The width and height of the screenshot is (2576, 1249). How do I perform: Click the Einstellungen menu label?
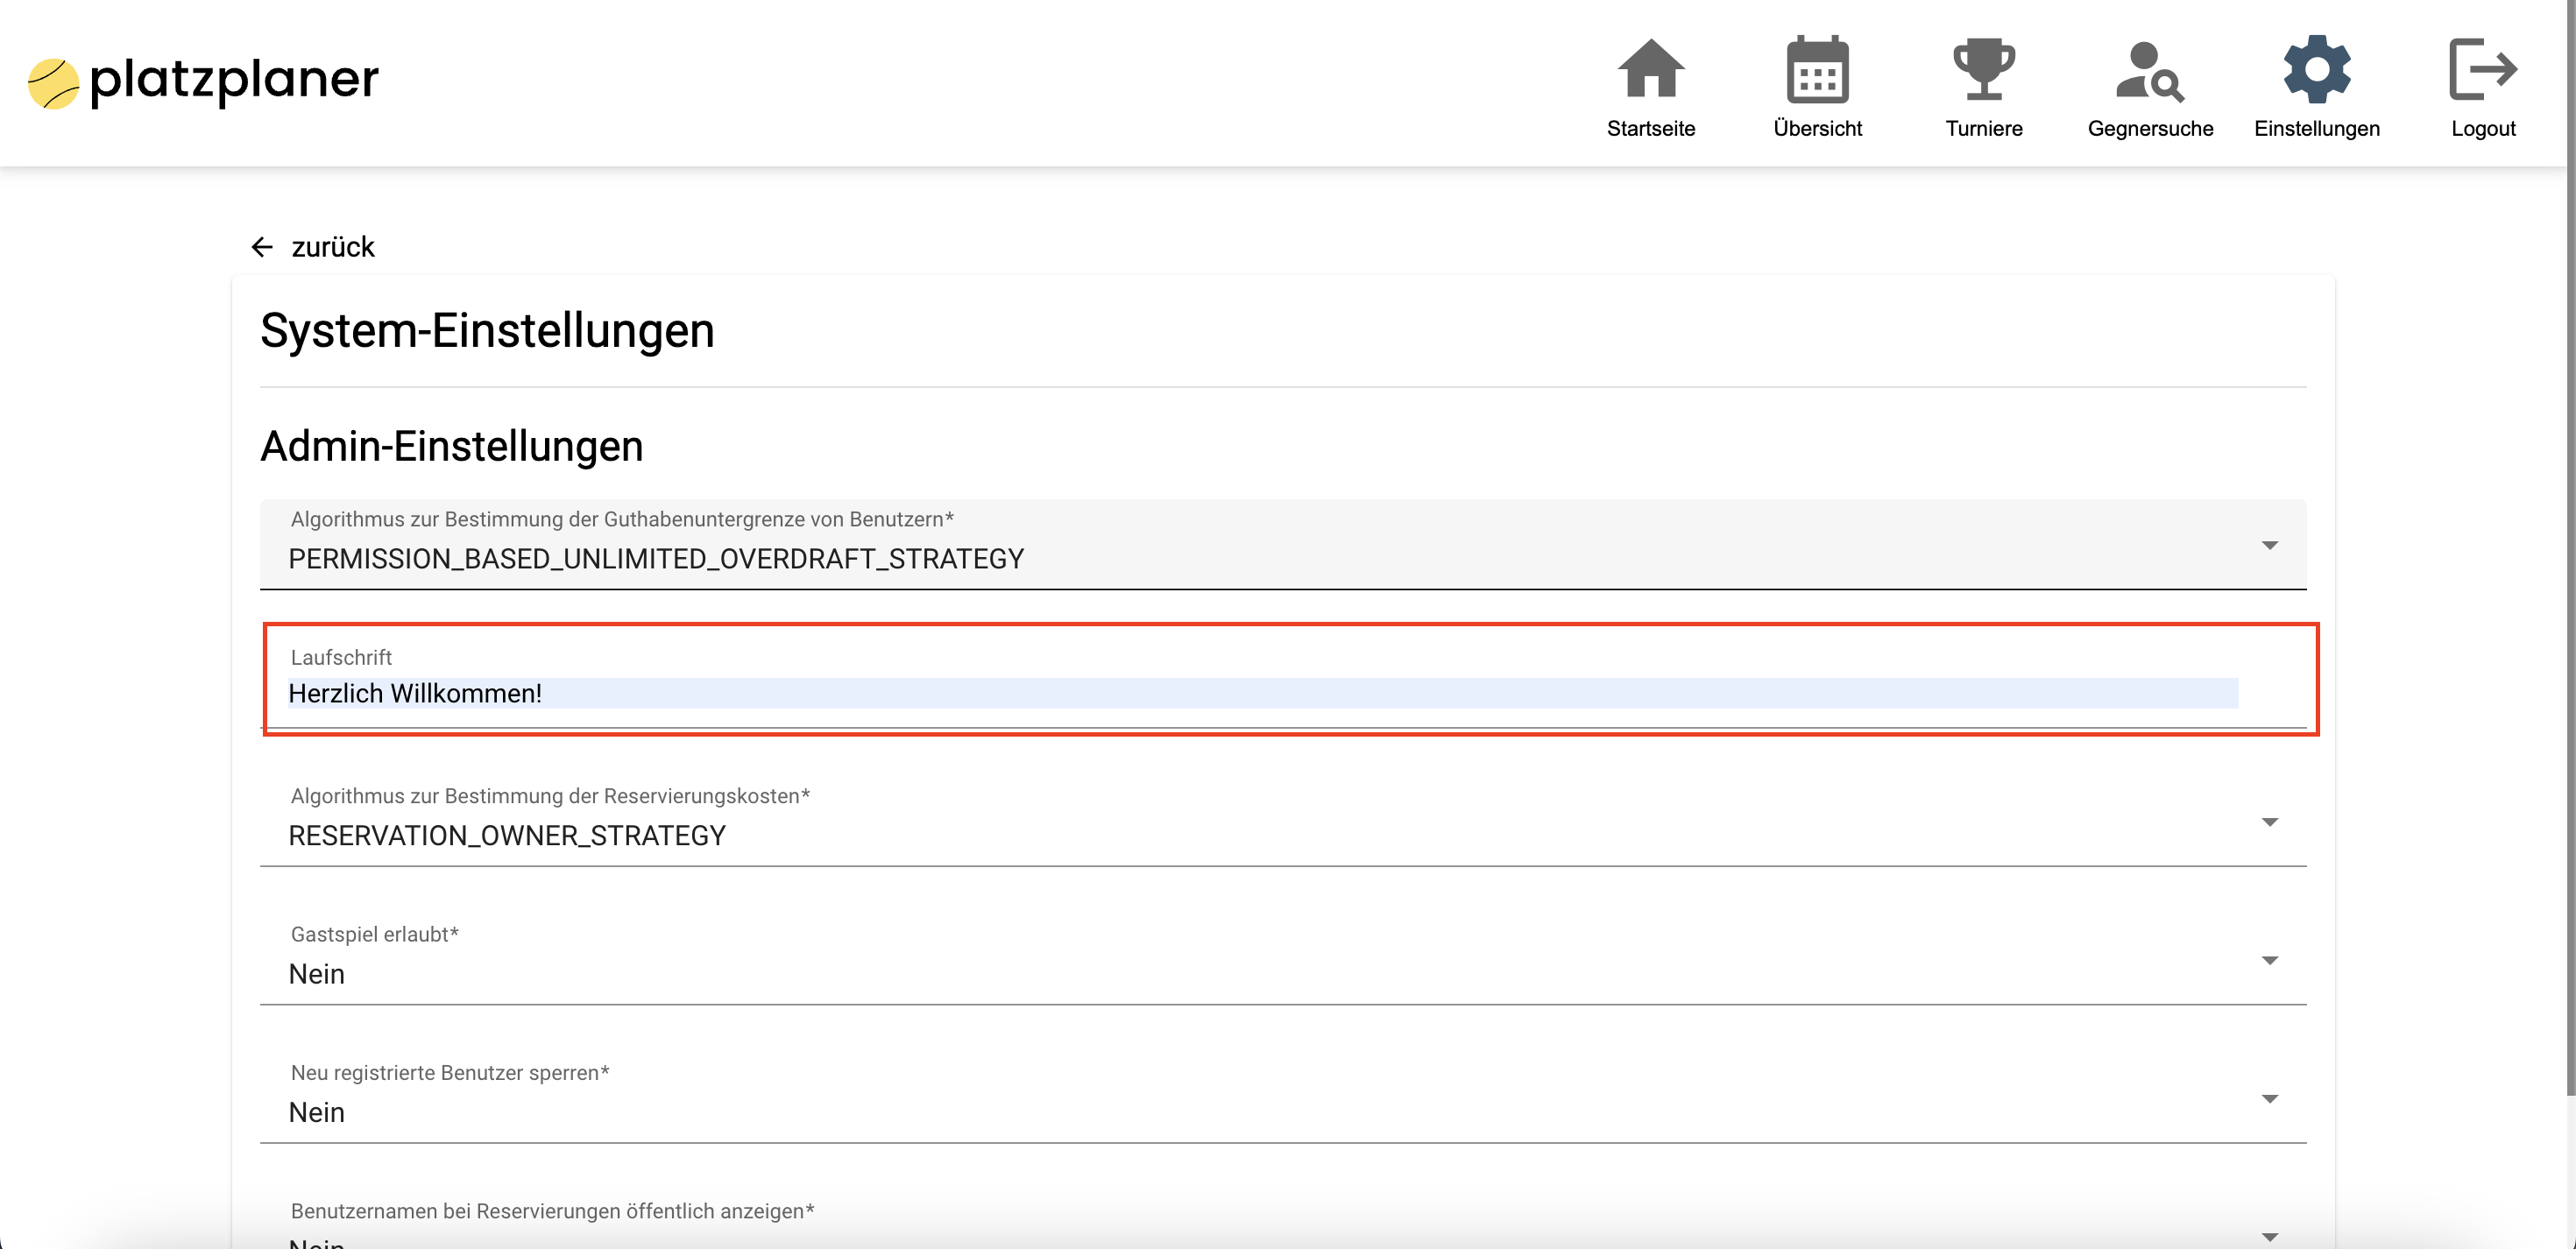(x=2316, y=128)
